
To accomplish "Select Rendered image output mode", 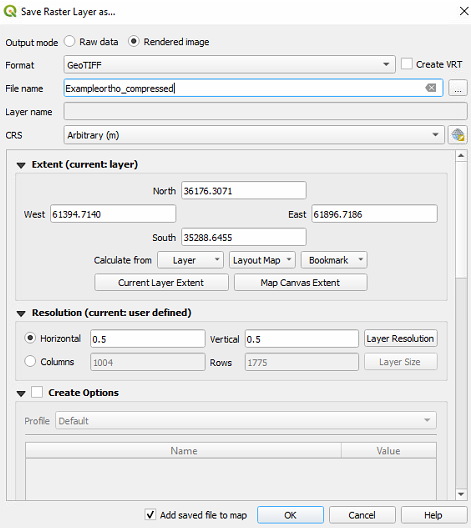I will (134, 41).
